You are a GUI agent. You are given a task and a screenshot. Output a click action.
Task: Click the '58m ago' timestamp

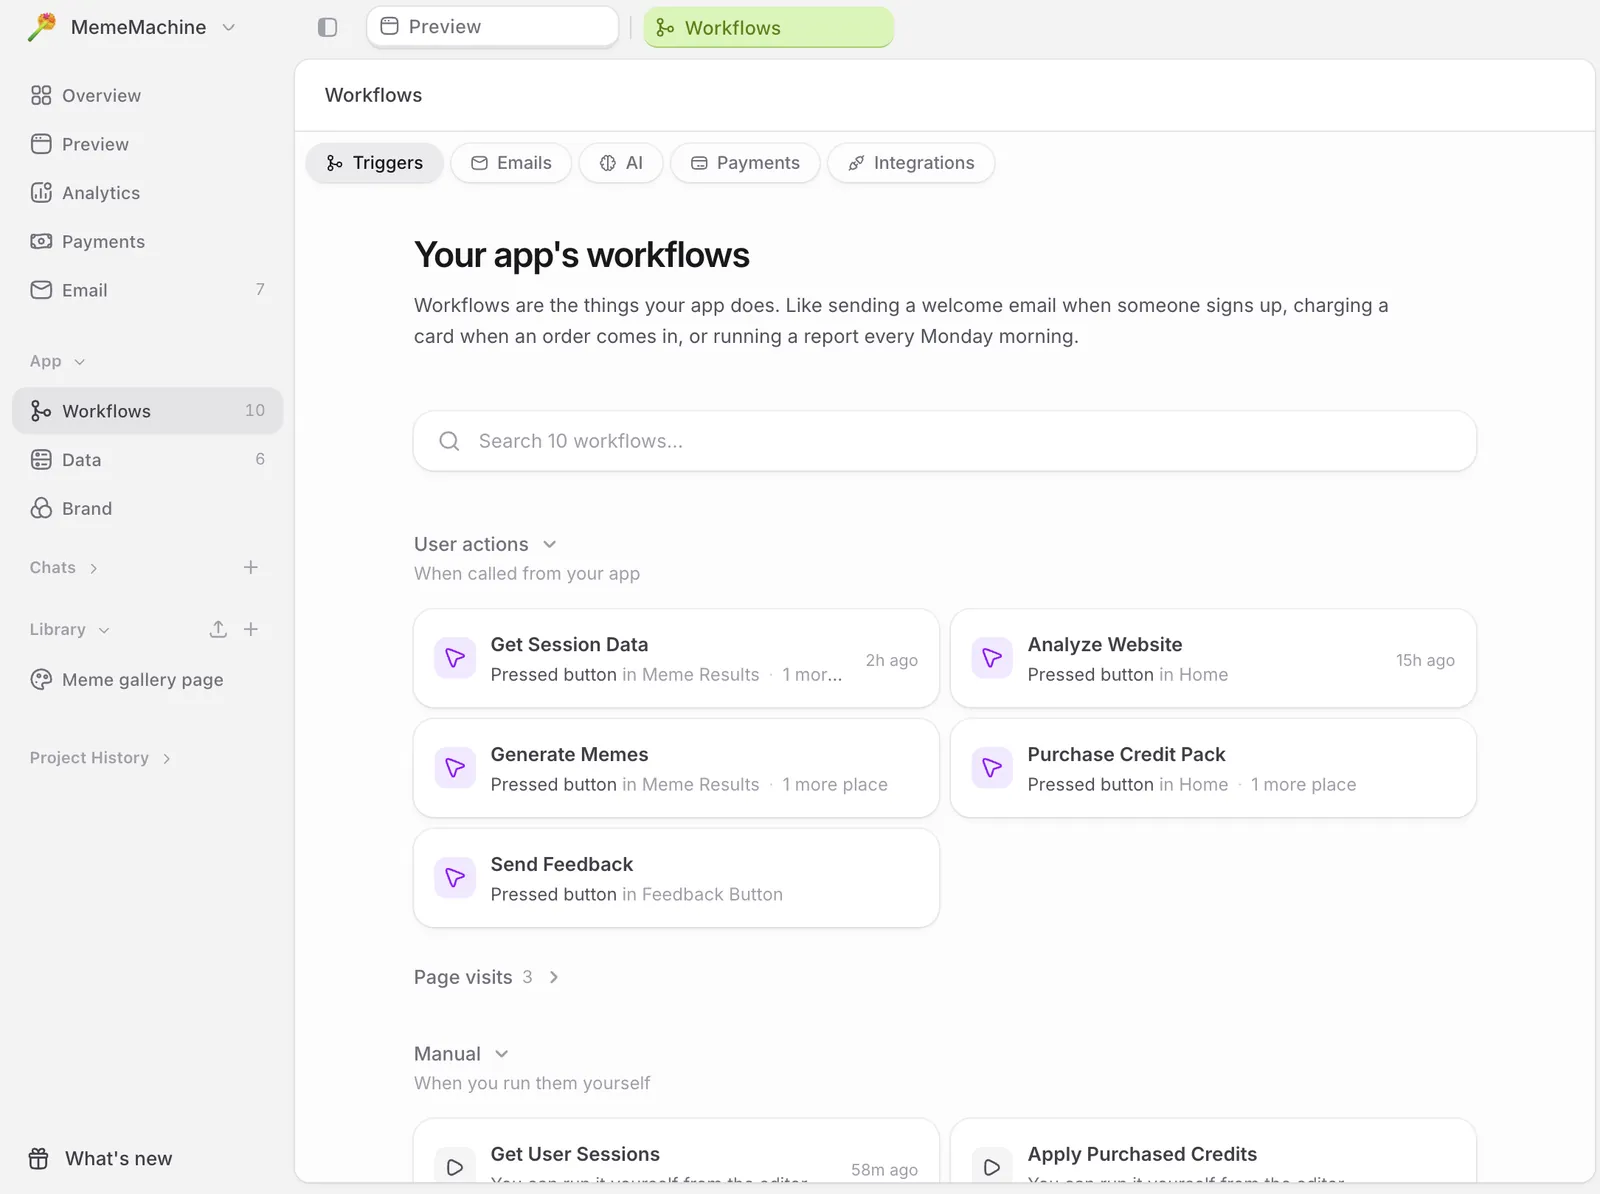tap(884, 1170)
